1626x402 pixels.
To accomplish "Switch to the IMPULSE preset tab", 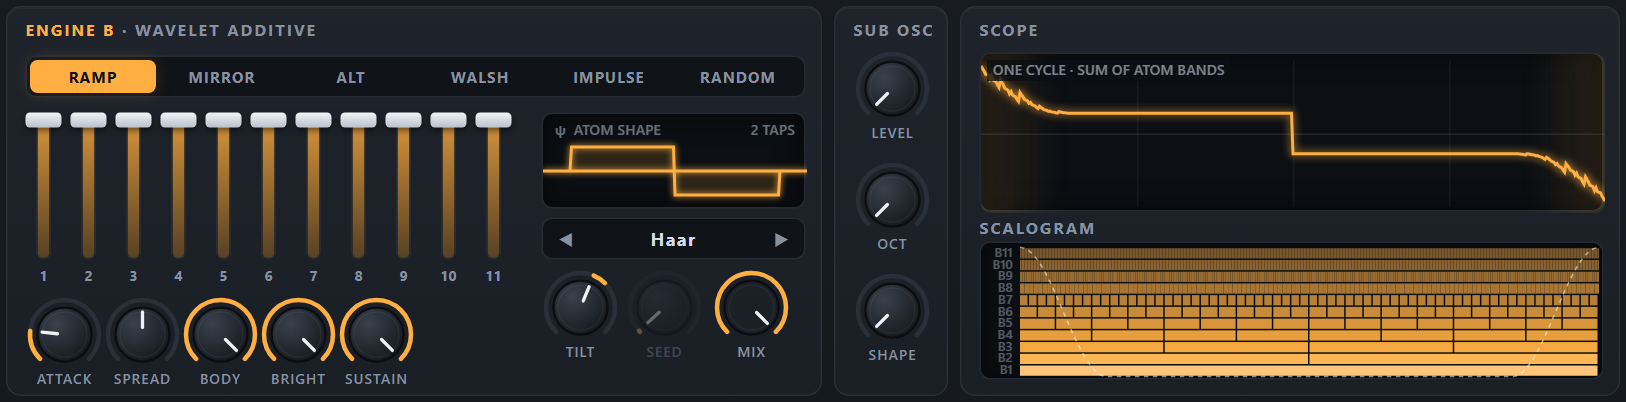I will pos(609,77).
